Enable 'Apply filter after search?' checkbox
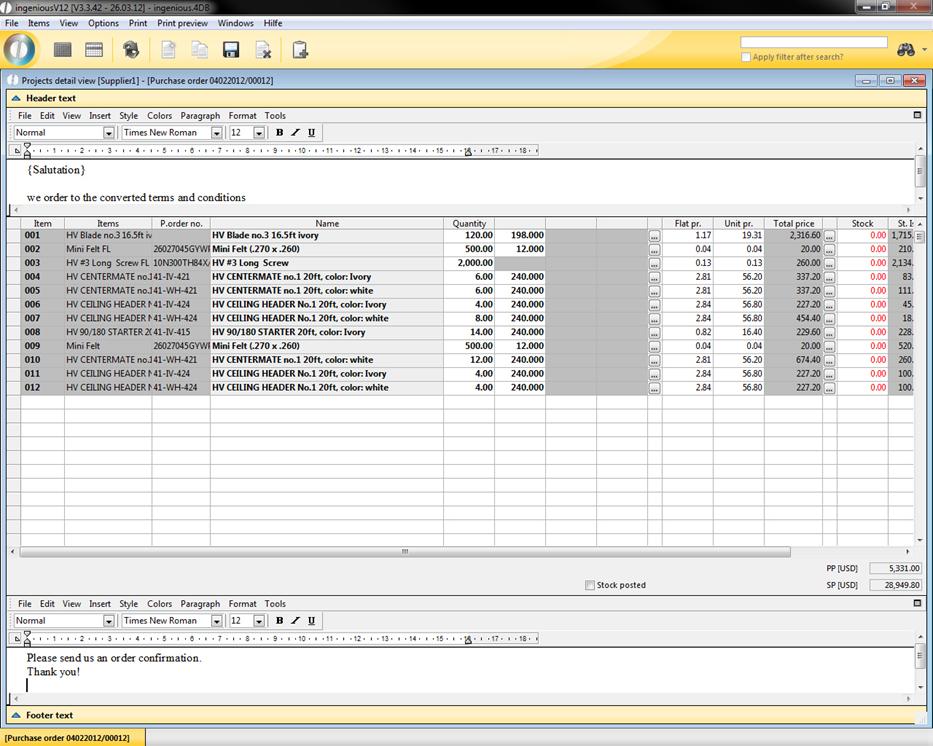The image size is (933, 746). pos(746,57)
